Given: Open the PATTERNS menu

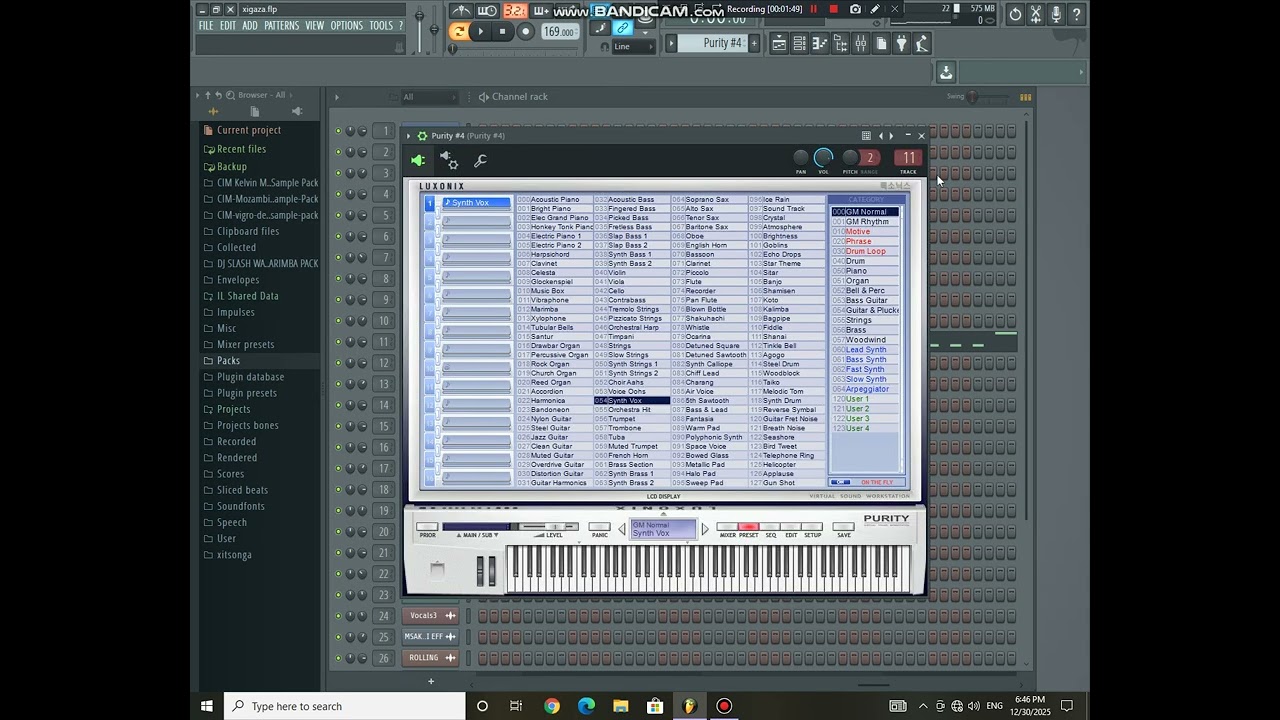Looking at the screenshot, I should (282, 26).
